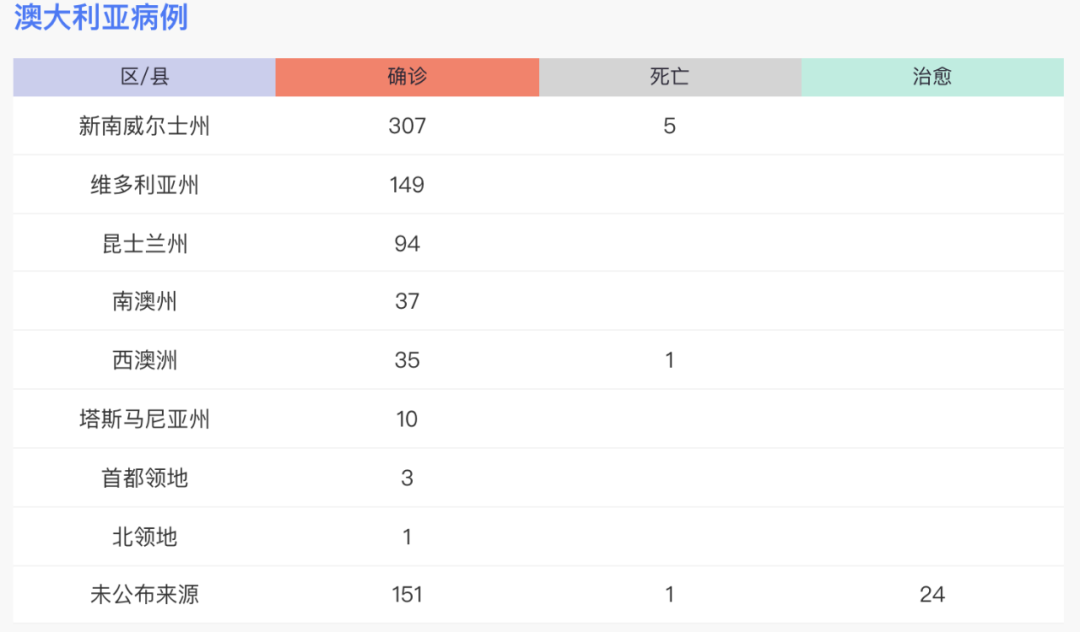Click death count 5 for 新南威尔士州
This screenshot has height=632, width=1080.
669,126
